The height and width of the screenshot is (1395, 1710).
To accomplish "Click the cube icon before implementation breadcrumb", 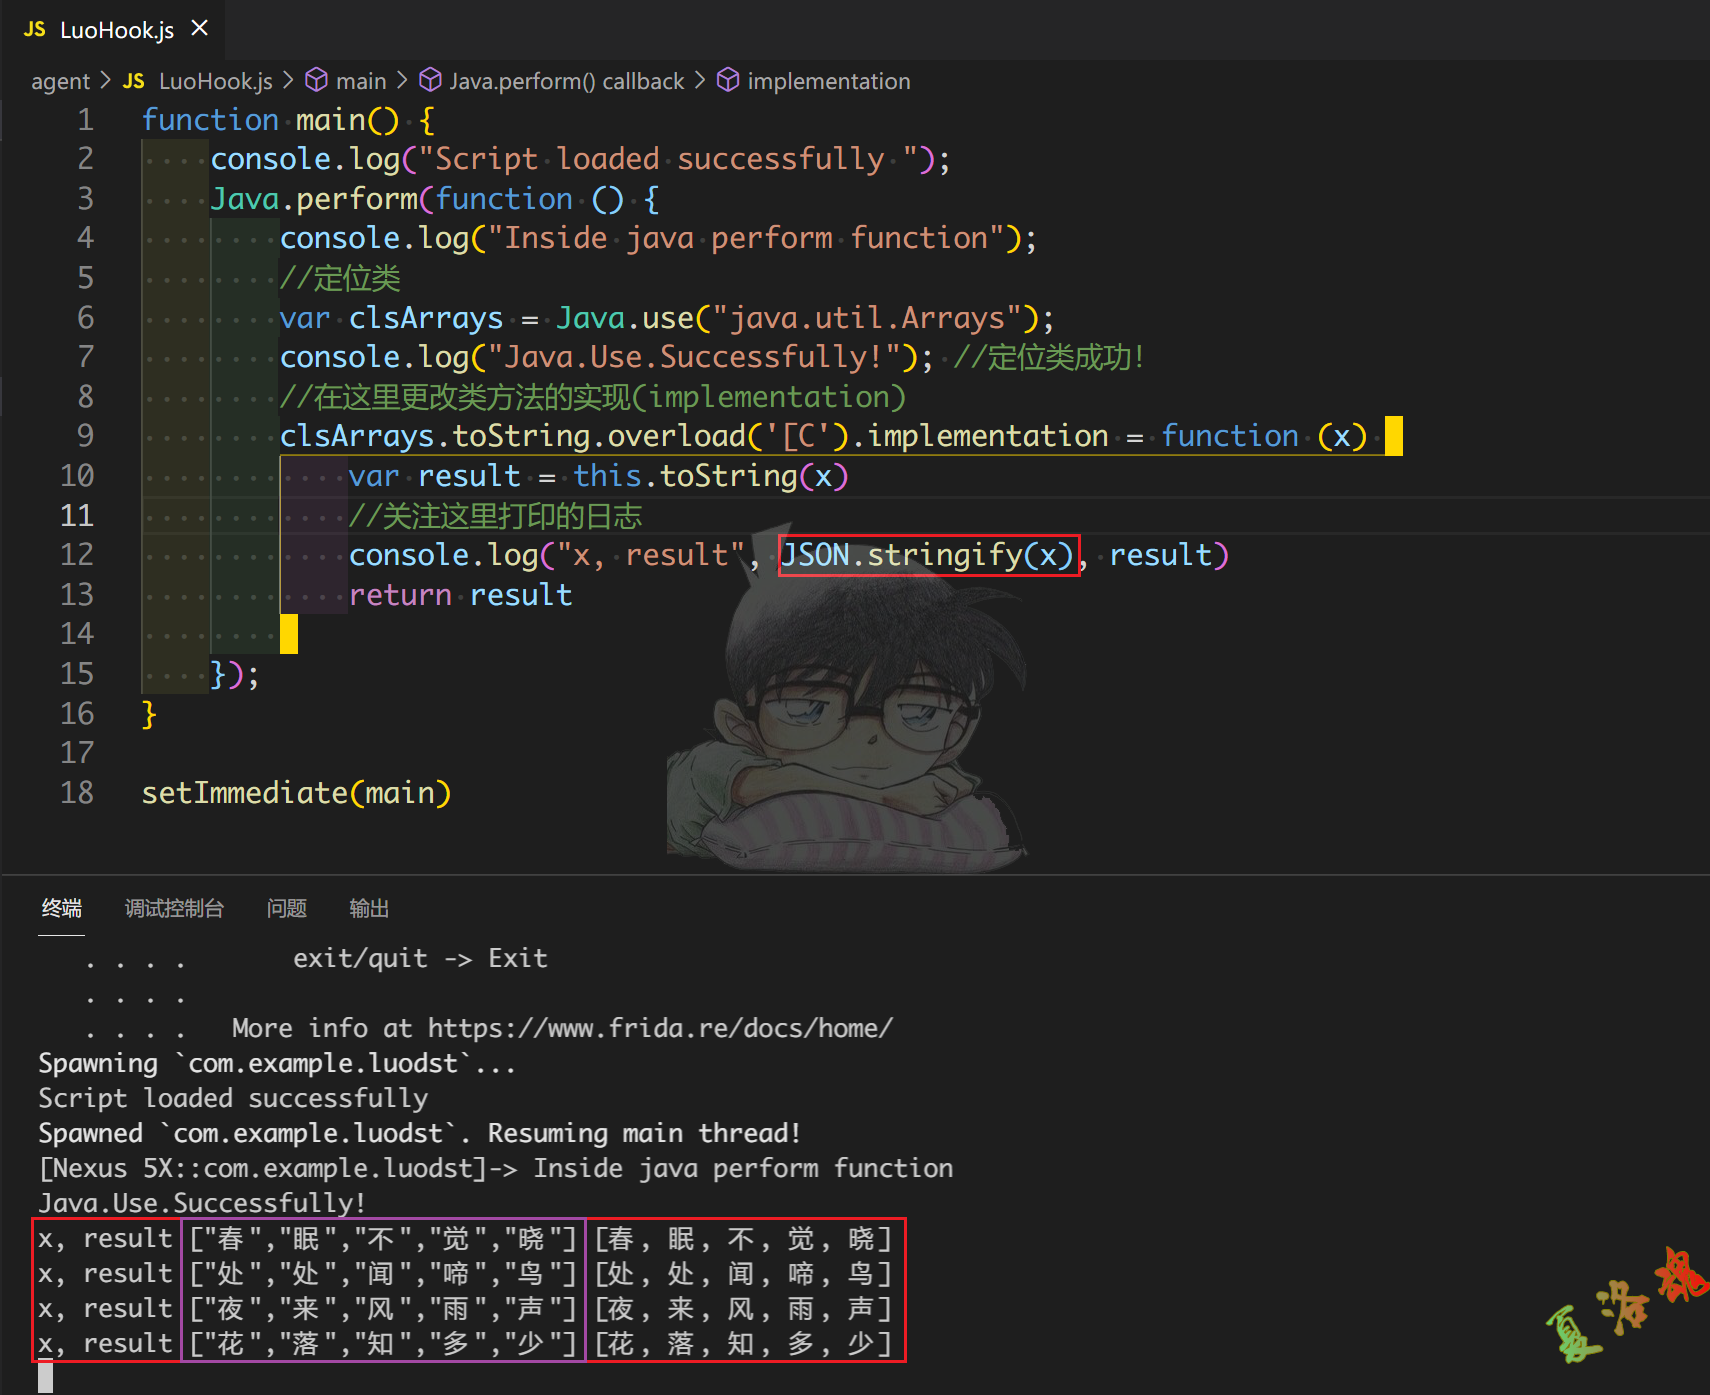I will pyautogui.click(x=729, y=80).
